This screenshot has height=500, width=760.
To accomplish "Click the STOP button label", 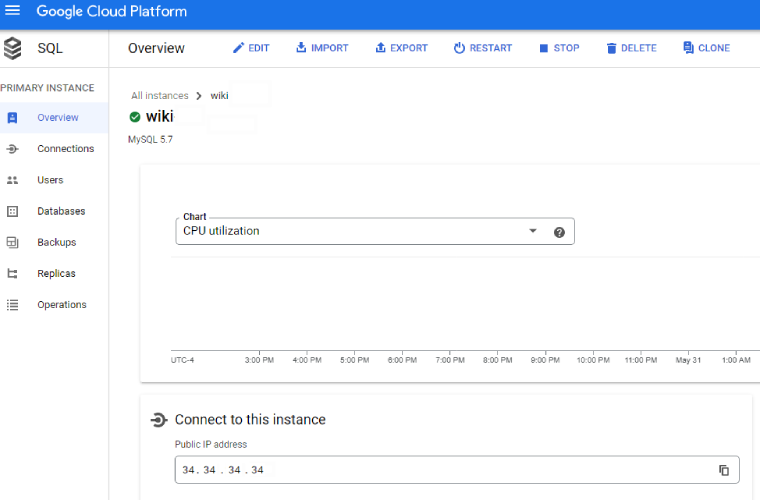I will point(566,48).
